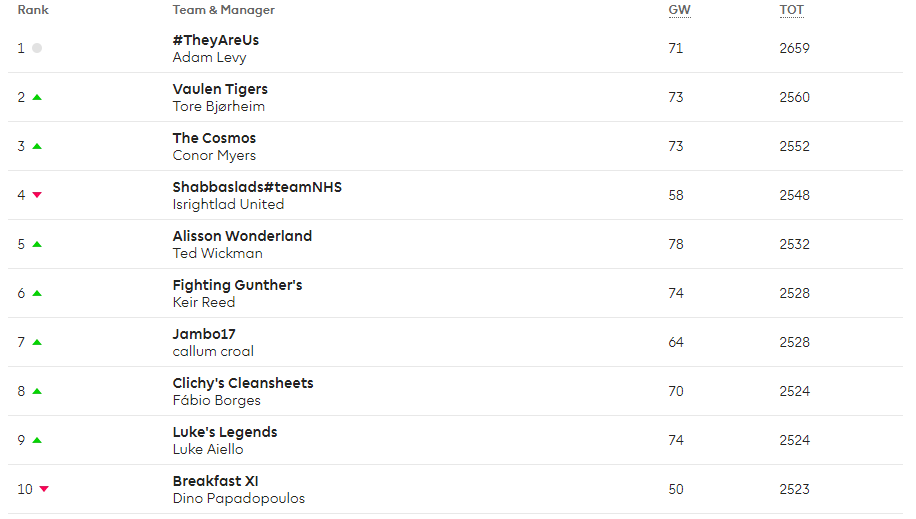Click the red down arrow at rank 4

(37, 195)
